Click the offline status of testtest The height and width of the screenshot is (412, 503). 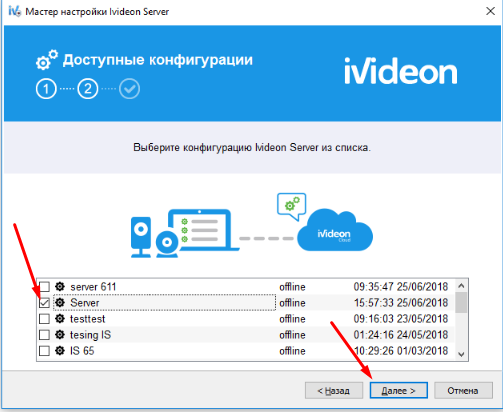292,319
